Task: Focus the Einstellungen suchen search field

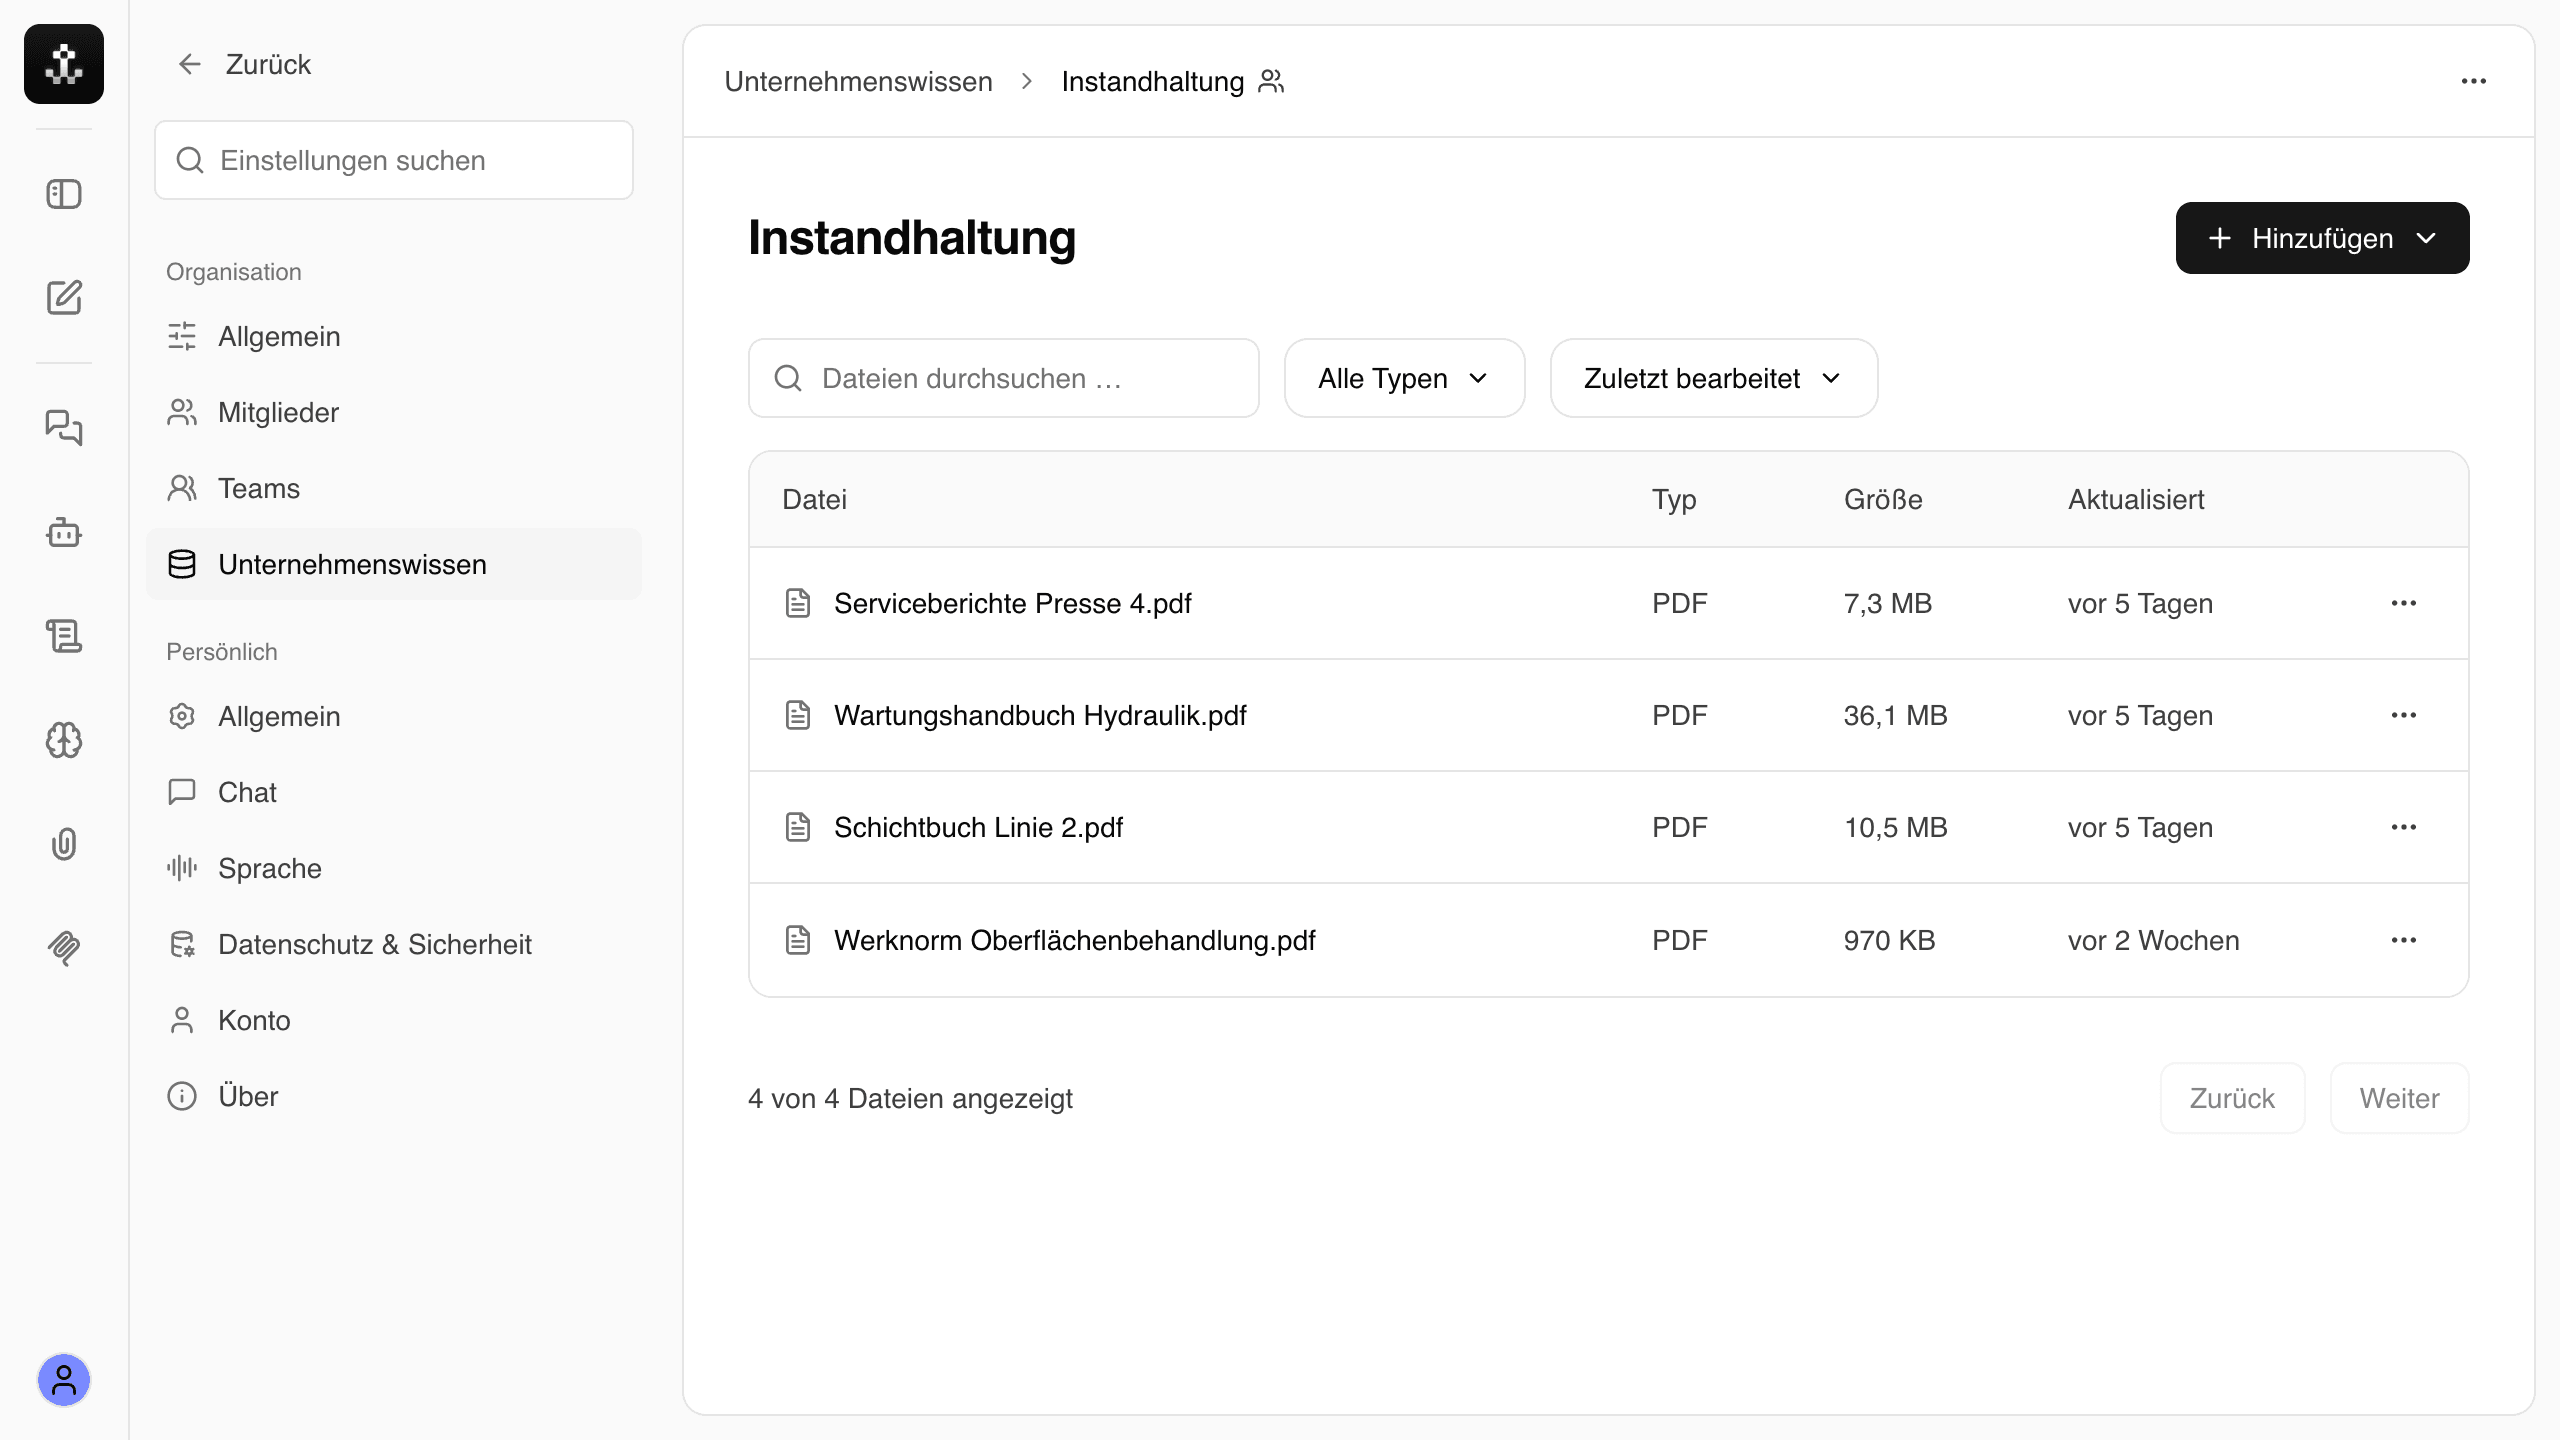Action: click(394, 160)
